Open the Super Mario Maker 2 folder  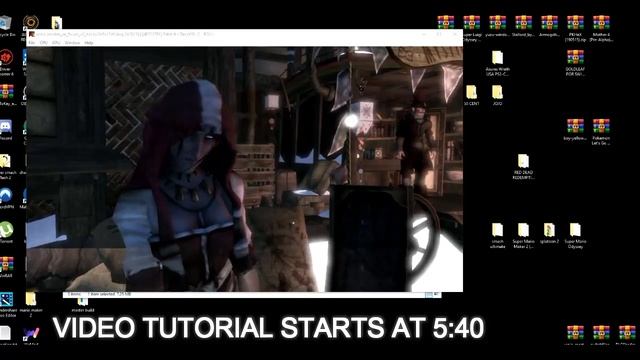coord(523,236)
